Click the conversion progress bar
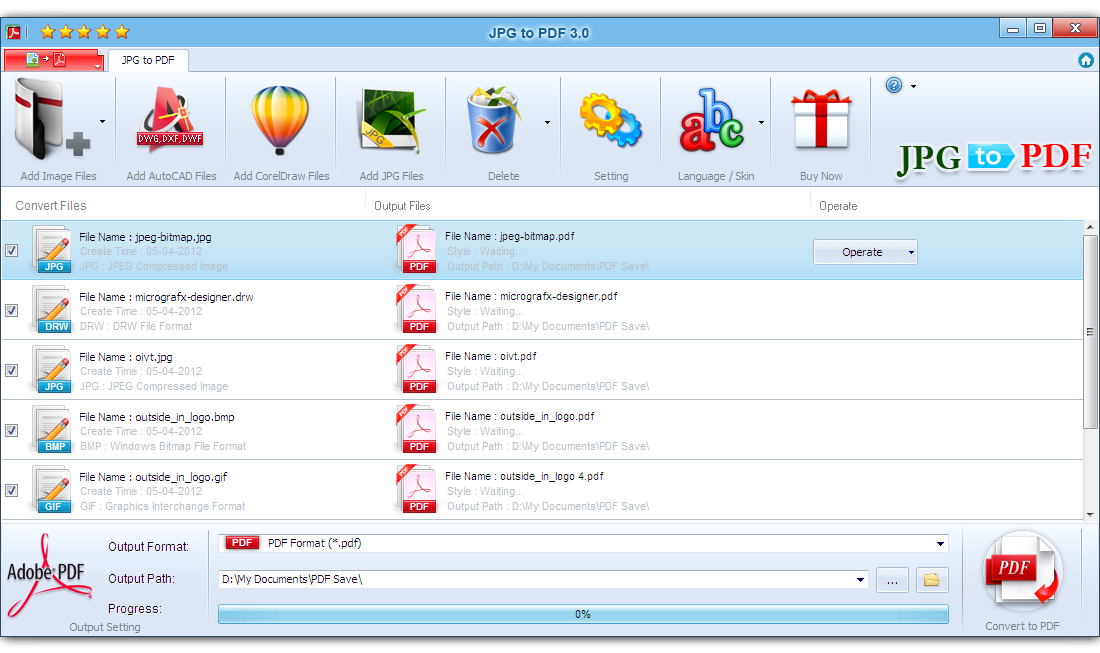 pyautogui.click(x=583, y=614)
